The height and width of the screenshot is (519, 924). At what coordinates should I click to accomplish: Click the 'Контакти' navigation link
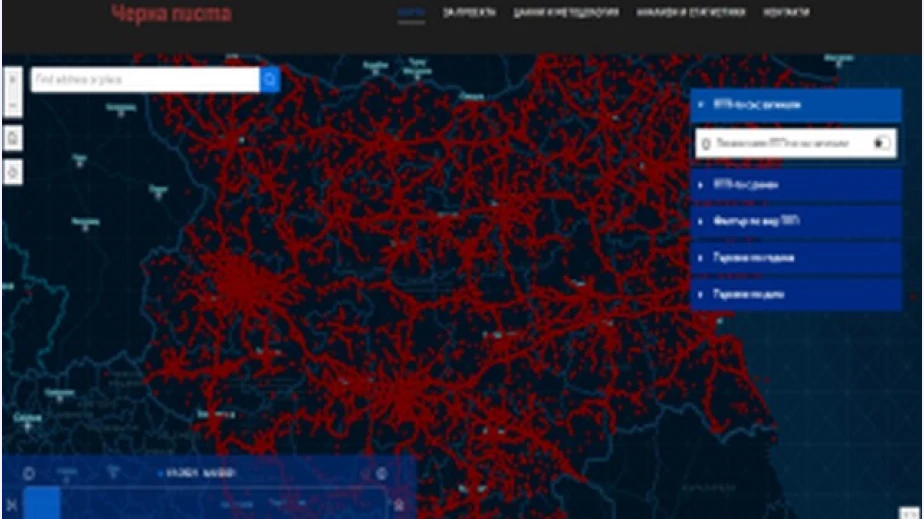tap(786, 13)
